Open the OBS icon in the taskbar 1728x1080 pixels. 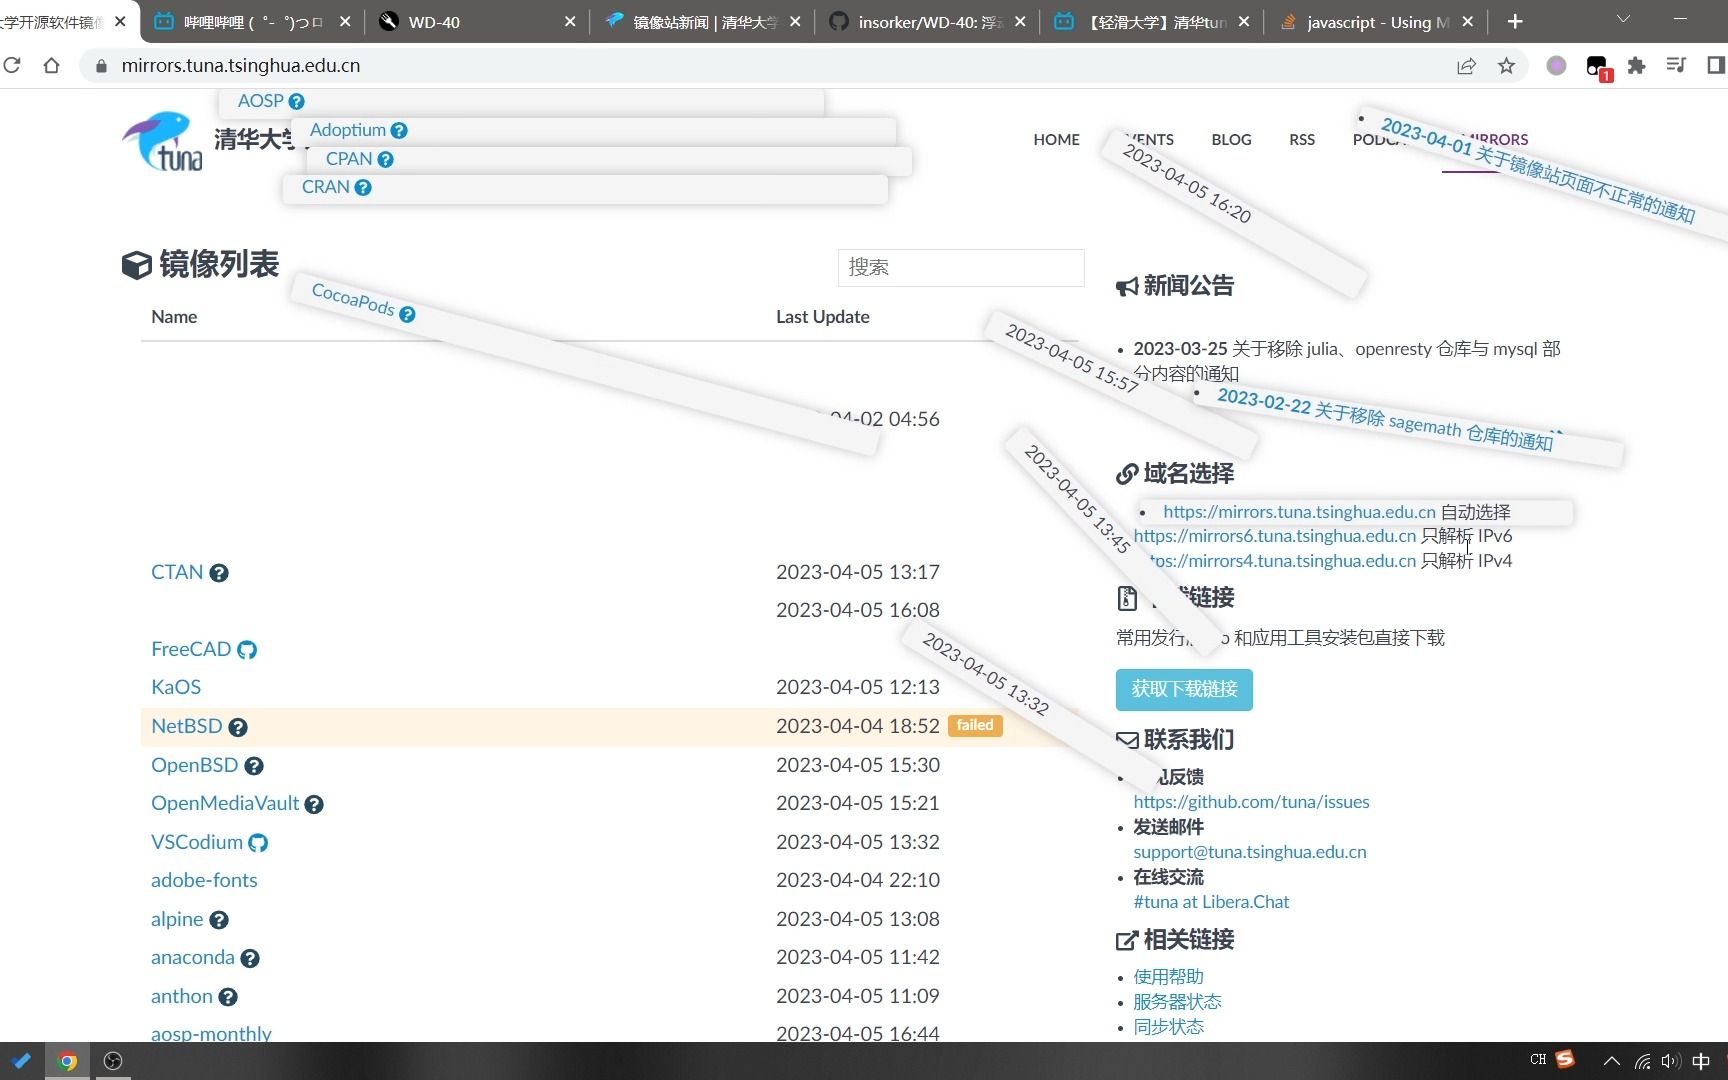pyautogui.click(x=113, y=1061)
